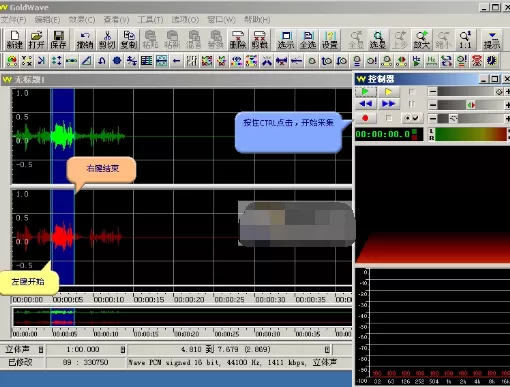Screen dimensions: 510x387
Task: Click the left arrow reverse effect icon
Action: pos(177,61)
